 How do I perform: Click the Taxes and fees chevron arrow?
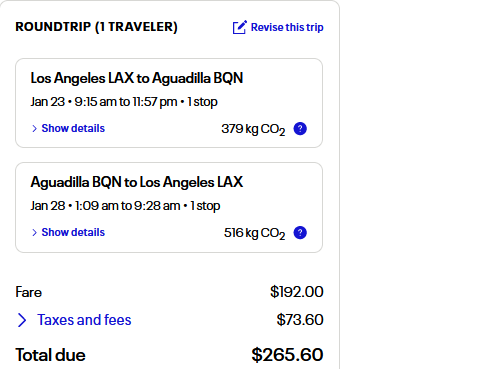click(22, 320)
